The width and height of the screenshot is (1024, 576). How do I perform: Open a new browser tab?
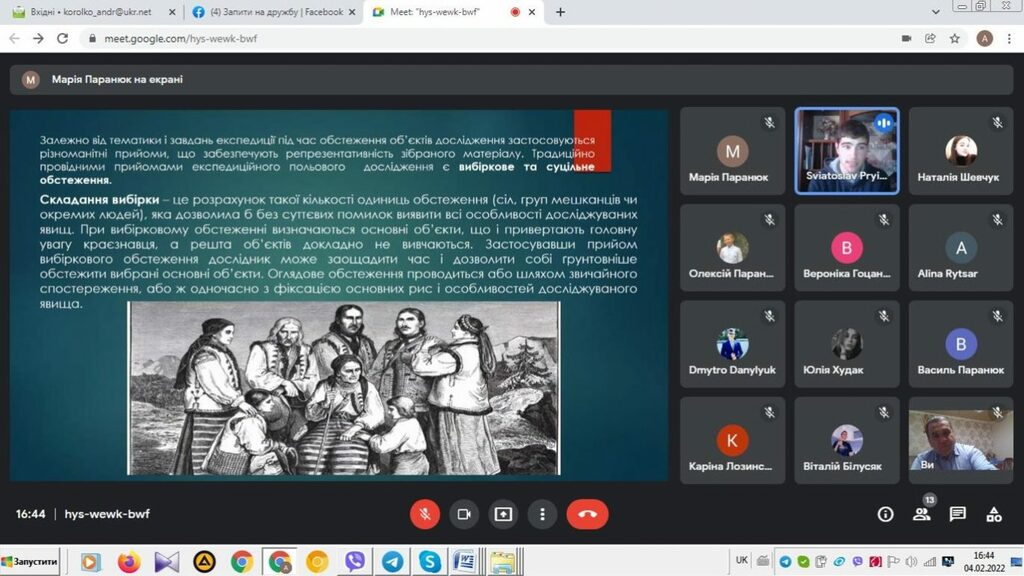pyautogui.click(x=560, y=12)
